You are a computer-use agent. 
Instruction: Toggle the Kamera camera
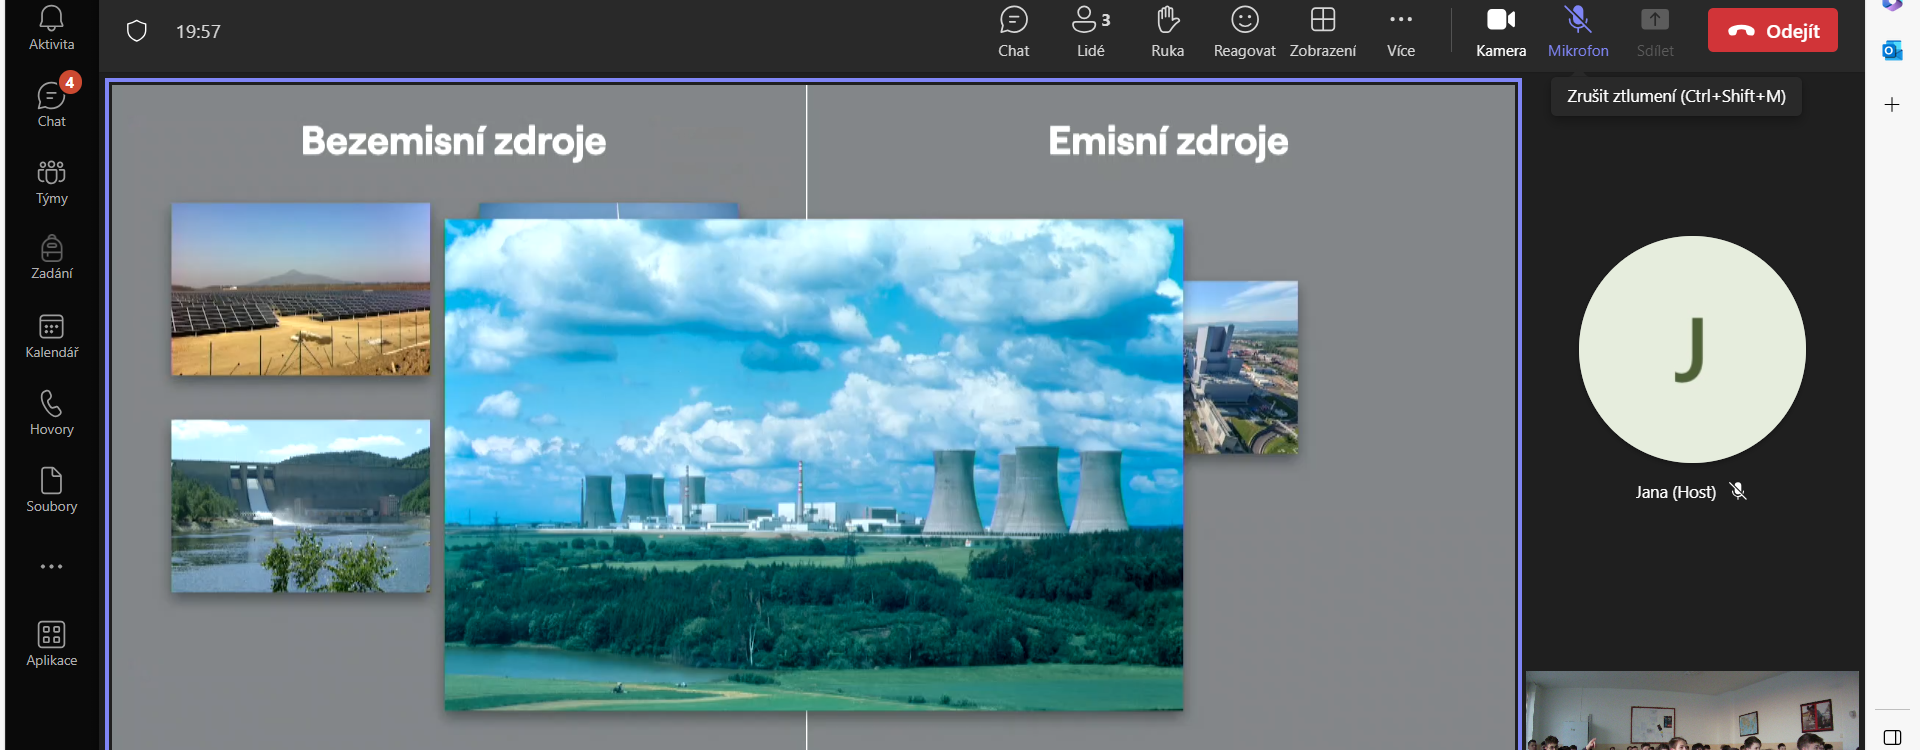point(1500,32)
